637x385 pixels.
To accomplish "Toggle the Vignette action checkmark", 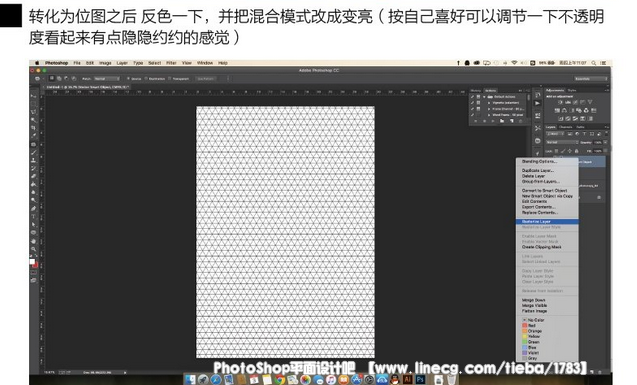I will pyautogui.click(x=472, y=103).
